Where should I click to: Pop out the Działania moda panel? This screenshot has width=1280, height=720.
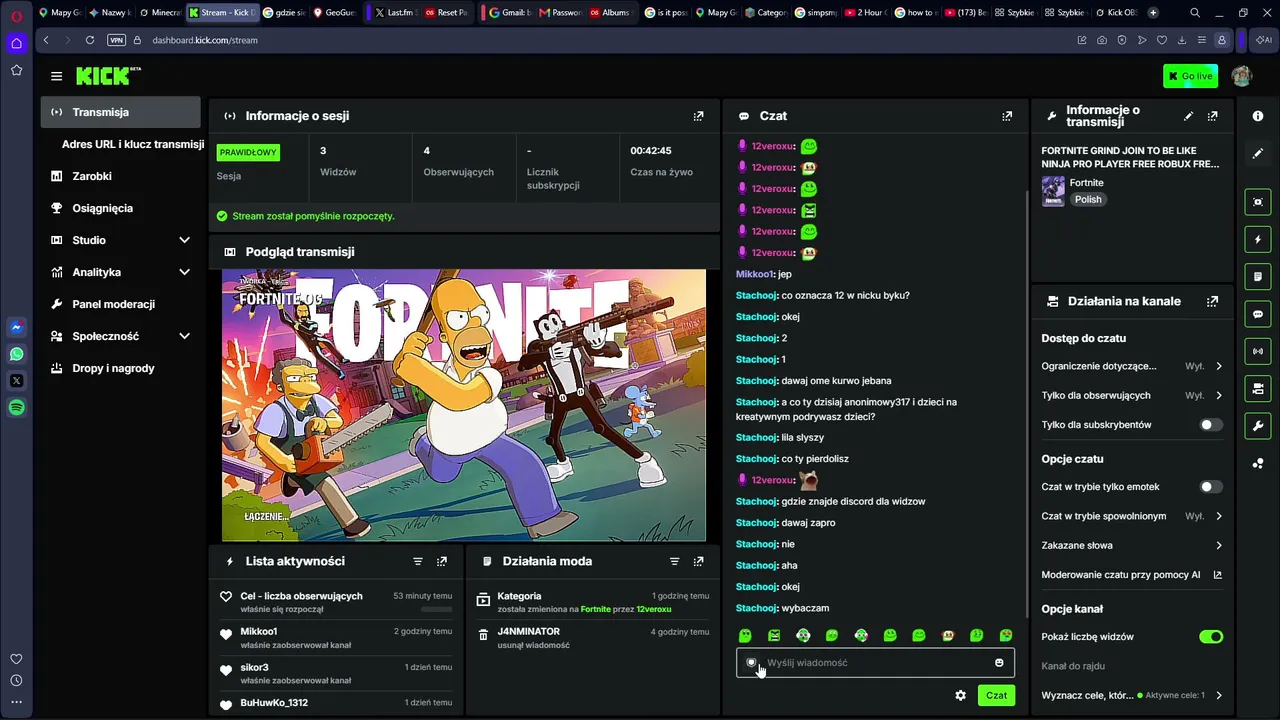point(698,562)
